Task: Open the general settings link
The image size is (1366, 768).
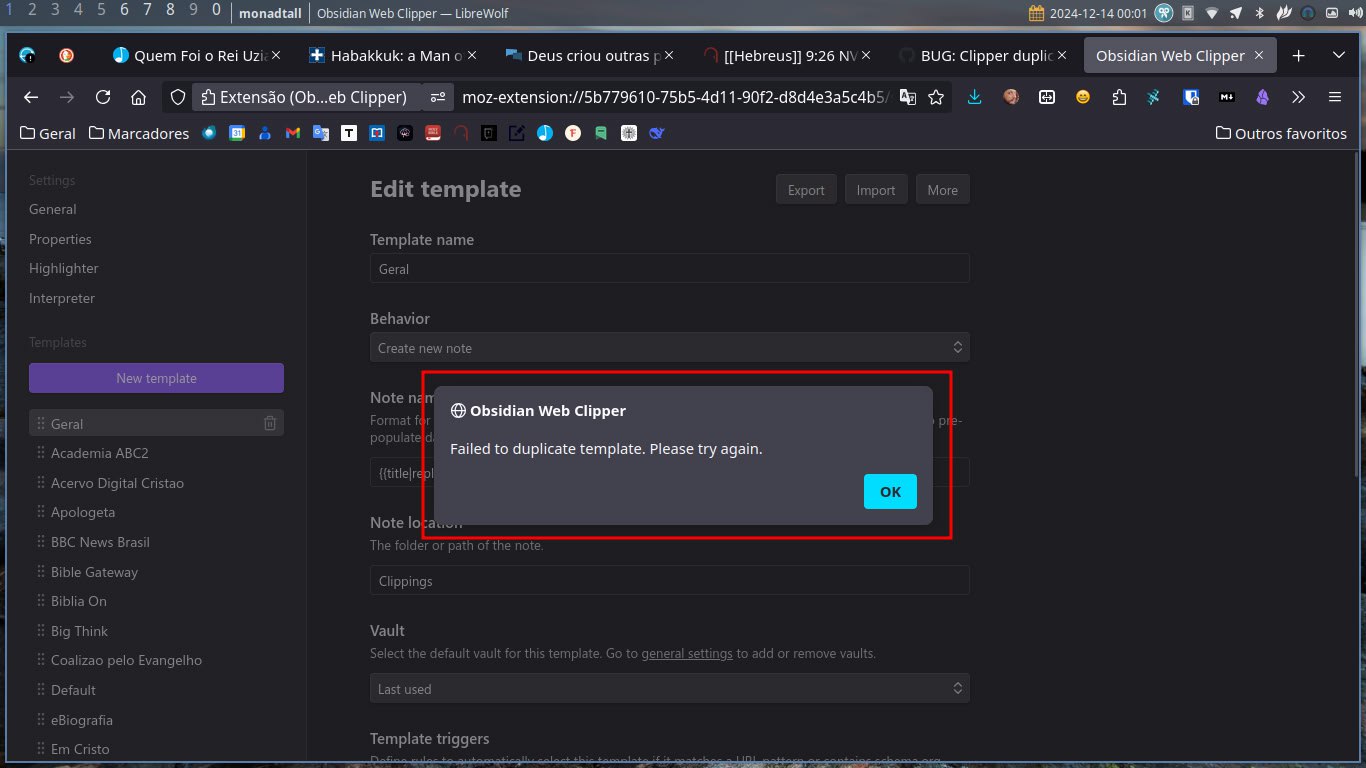Action: 687,653
